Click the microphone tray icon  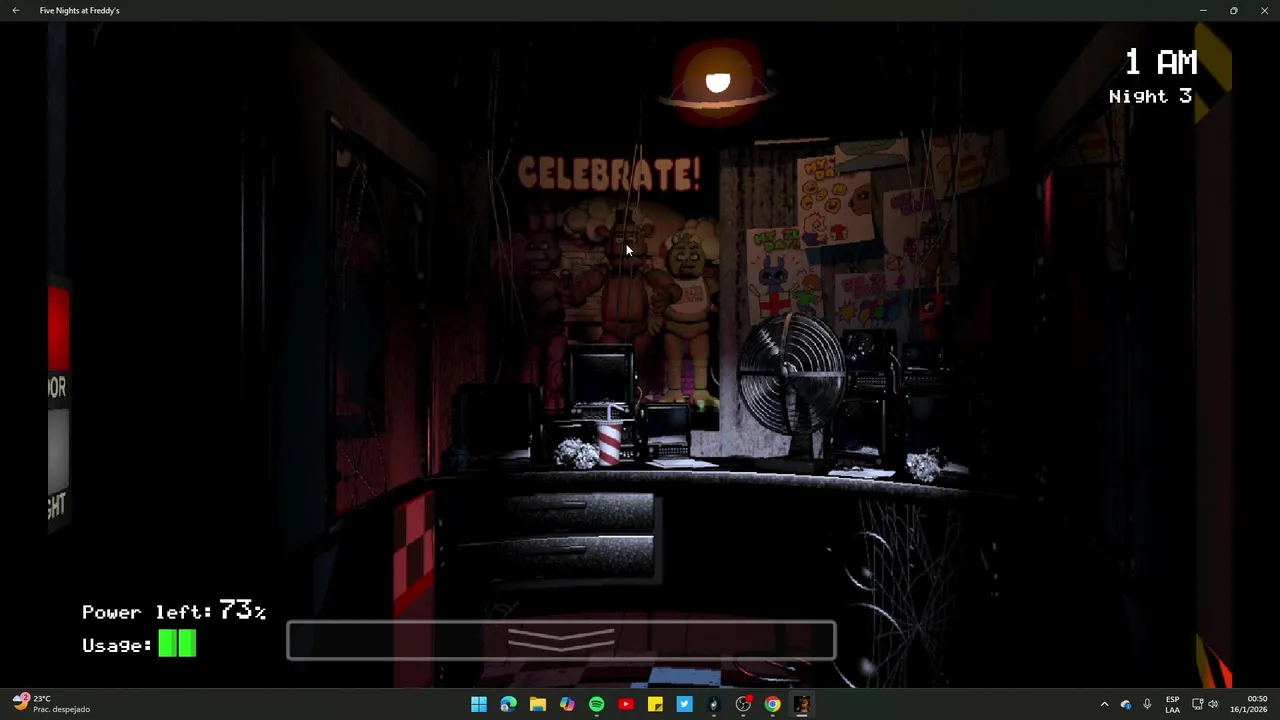pyautogui.click(x=1147, y=704)
